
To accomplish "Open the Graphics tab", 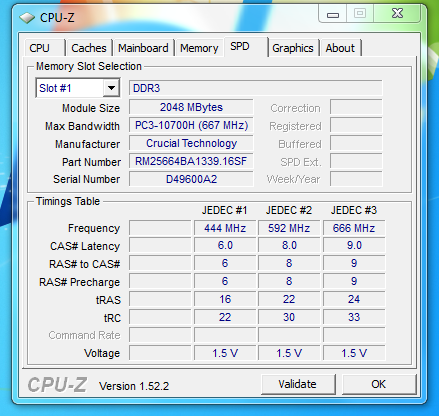I will coord(293,48).
